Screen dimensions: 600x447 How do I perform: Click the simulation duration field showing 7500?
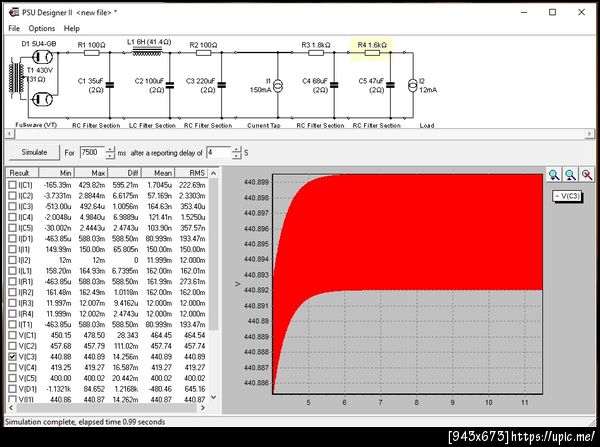click(92, 152)
